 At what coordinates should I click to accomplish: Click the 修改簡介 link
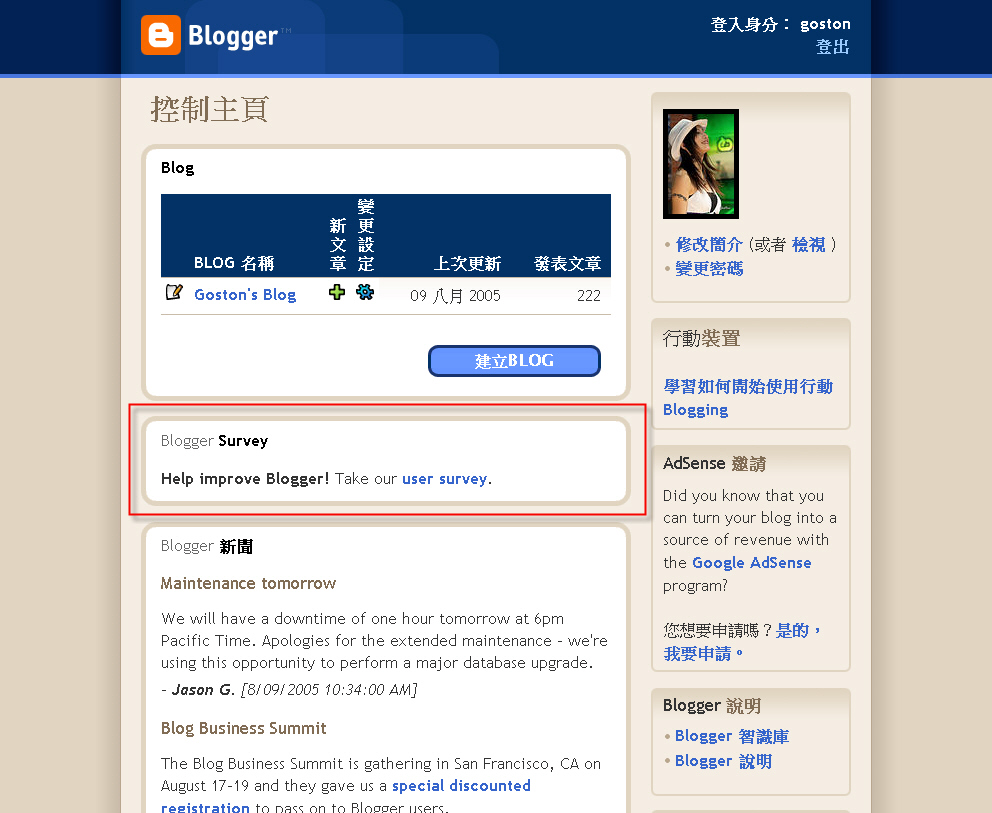pos(709,244)
